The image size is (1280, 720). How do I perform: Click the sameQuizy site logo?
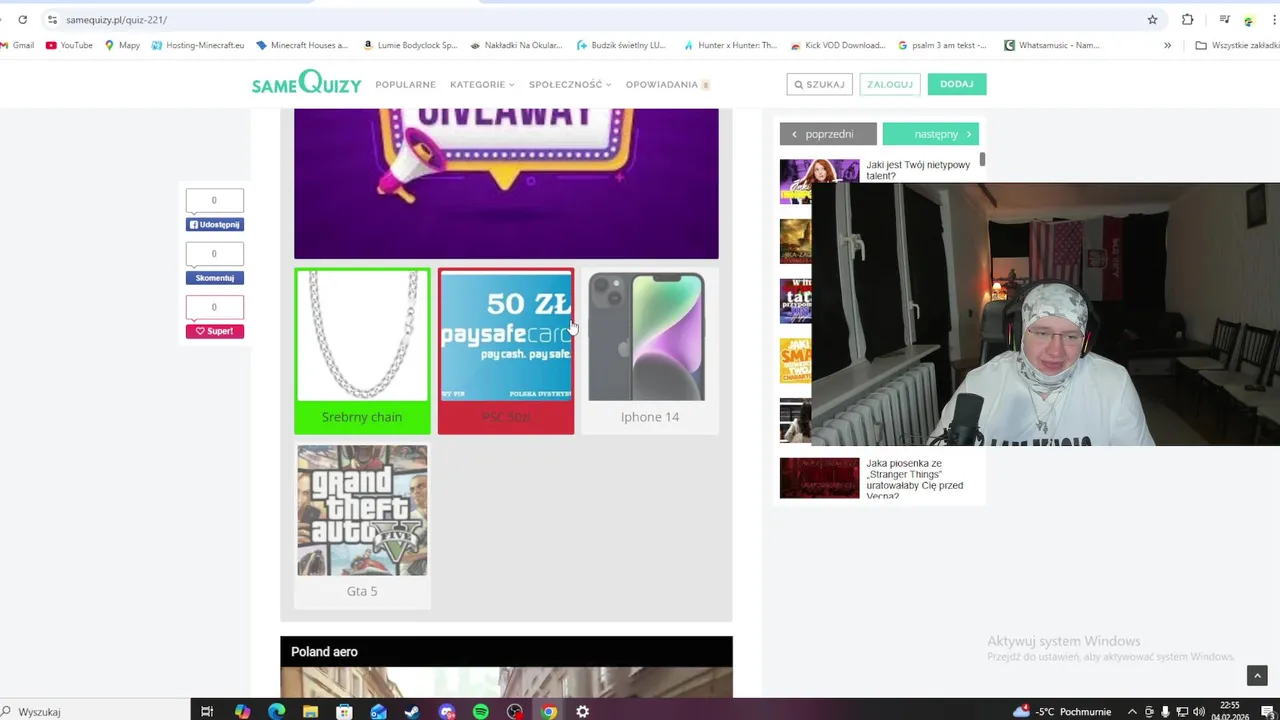tap(306, 83)
